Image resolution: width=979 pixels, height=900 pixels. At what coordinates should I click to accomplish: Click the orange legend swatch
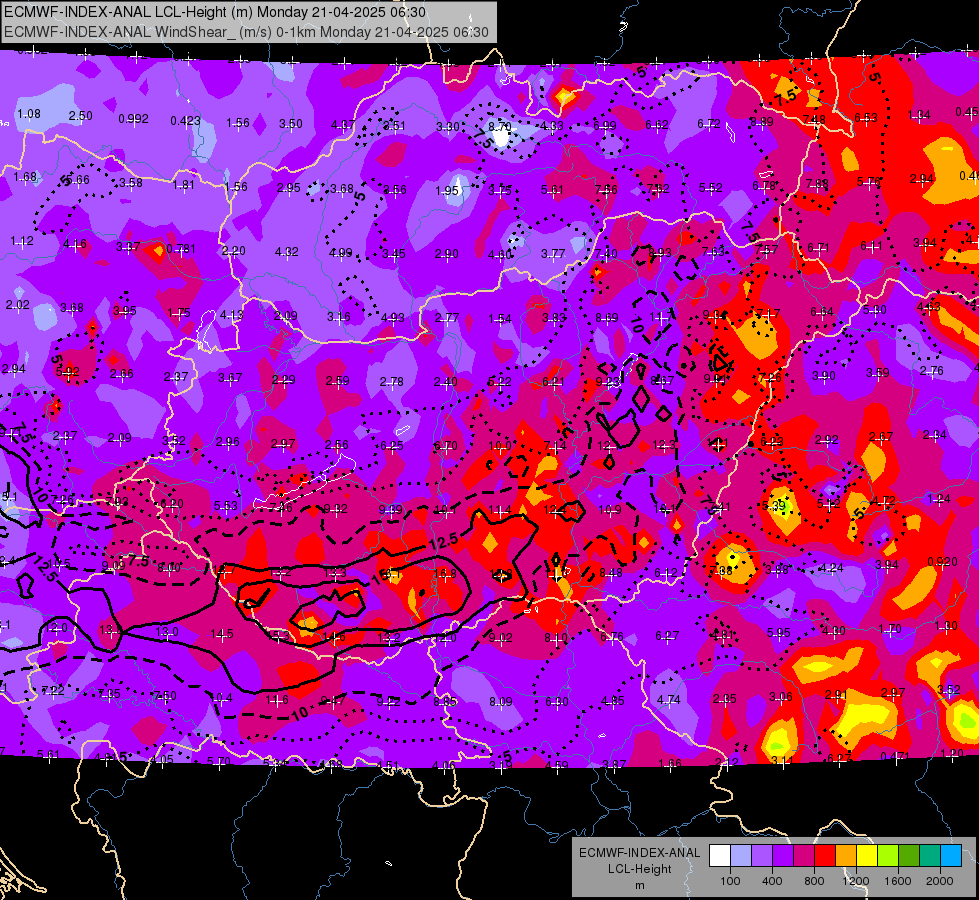[846, 856]
